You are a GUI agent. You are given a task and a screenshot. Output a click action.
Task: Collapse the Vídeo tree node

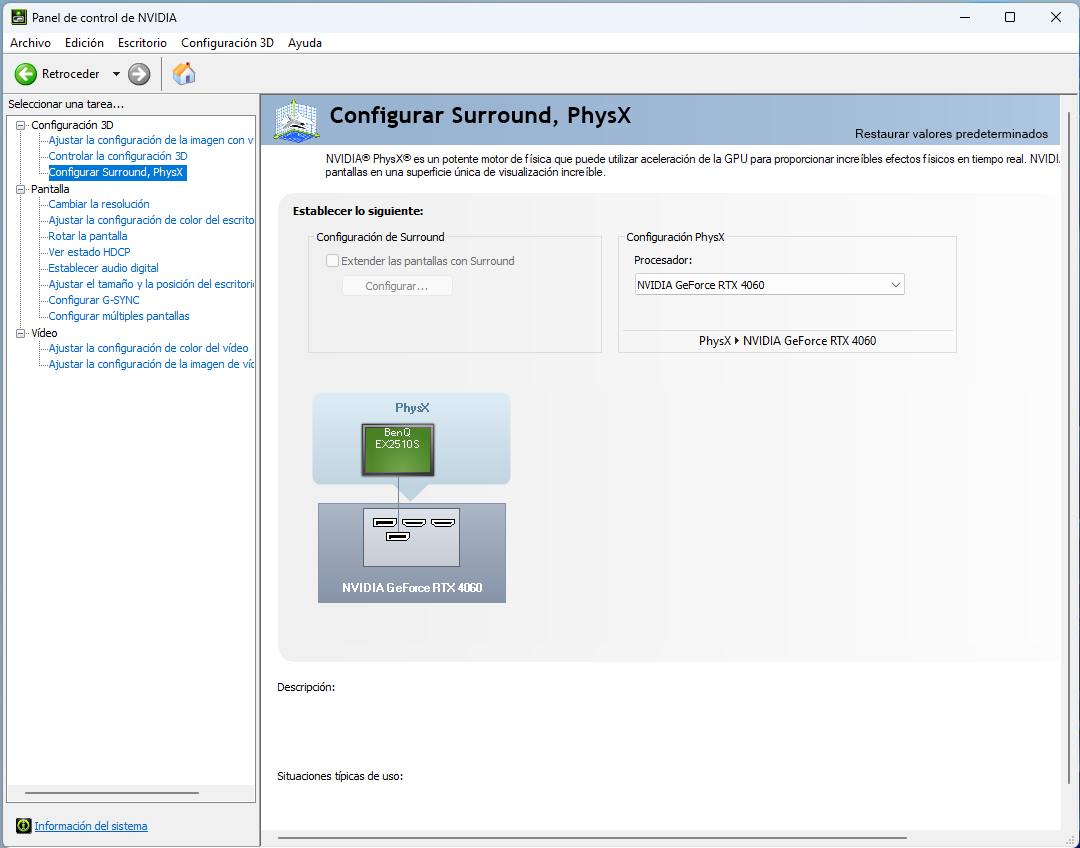tap(21, 333)
